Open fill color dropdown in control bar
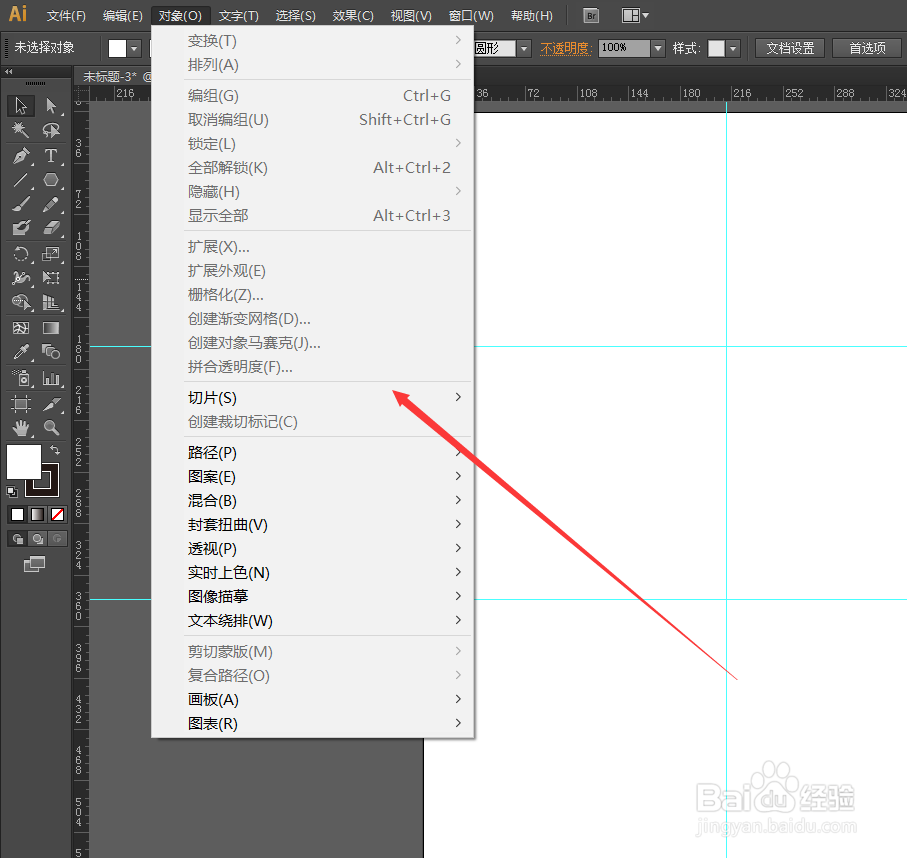The image size is (907, 858). point(134,49)
